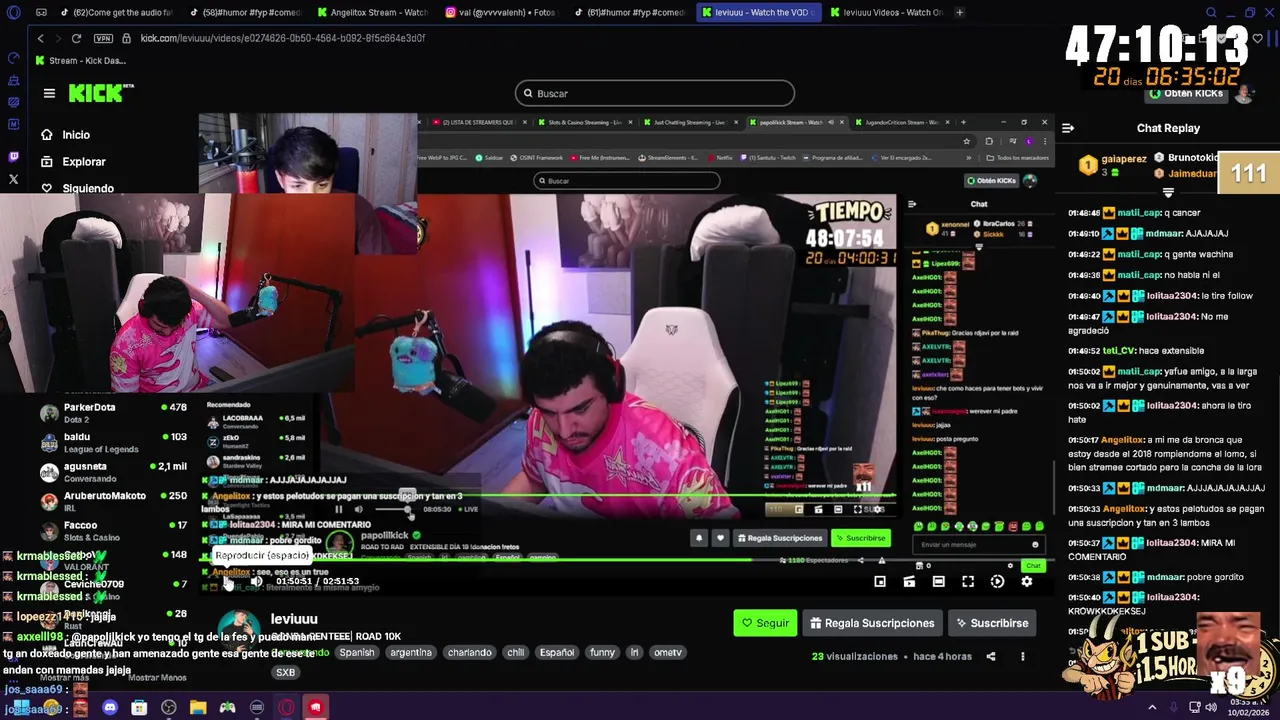Open AruberutoMakoto IRL channel

[113, 501]
